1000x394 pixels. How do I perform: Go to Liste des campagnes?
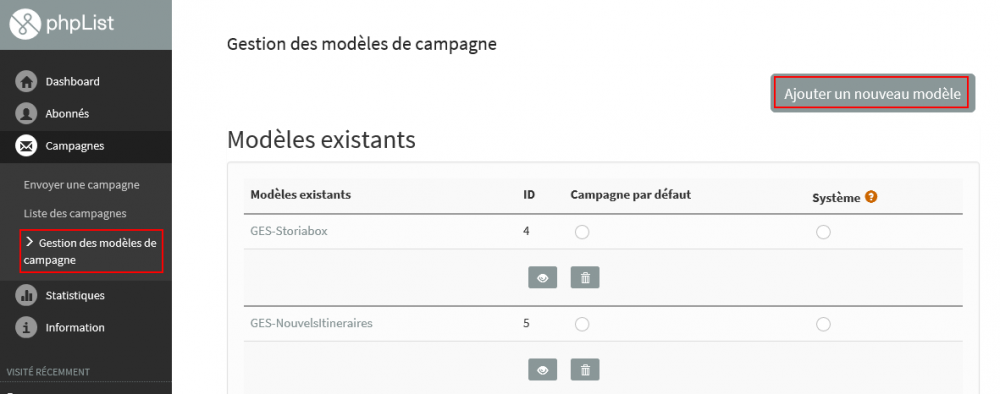pos(75,214)
